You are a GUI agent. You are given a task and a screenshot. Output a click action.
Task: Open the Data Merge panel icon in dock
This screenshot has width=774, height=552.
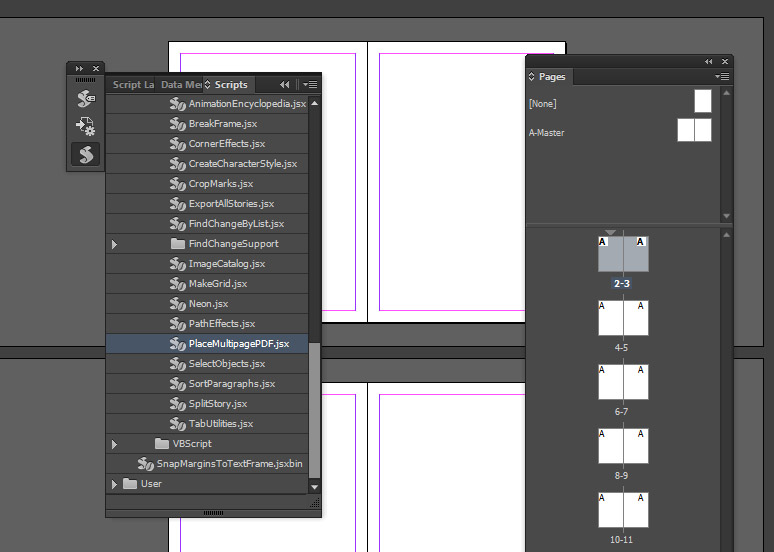pyautogui.click(x=85, y=126)
